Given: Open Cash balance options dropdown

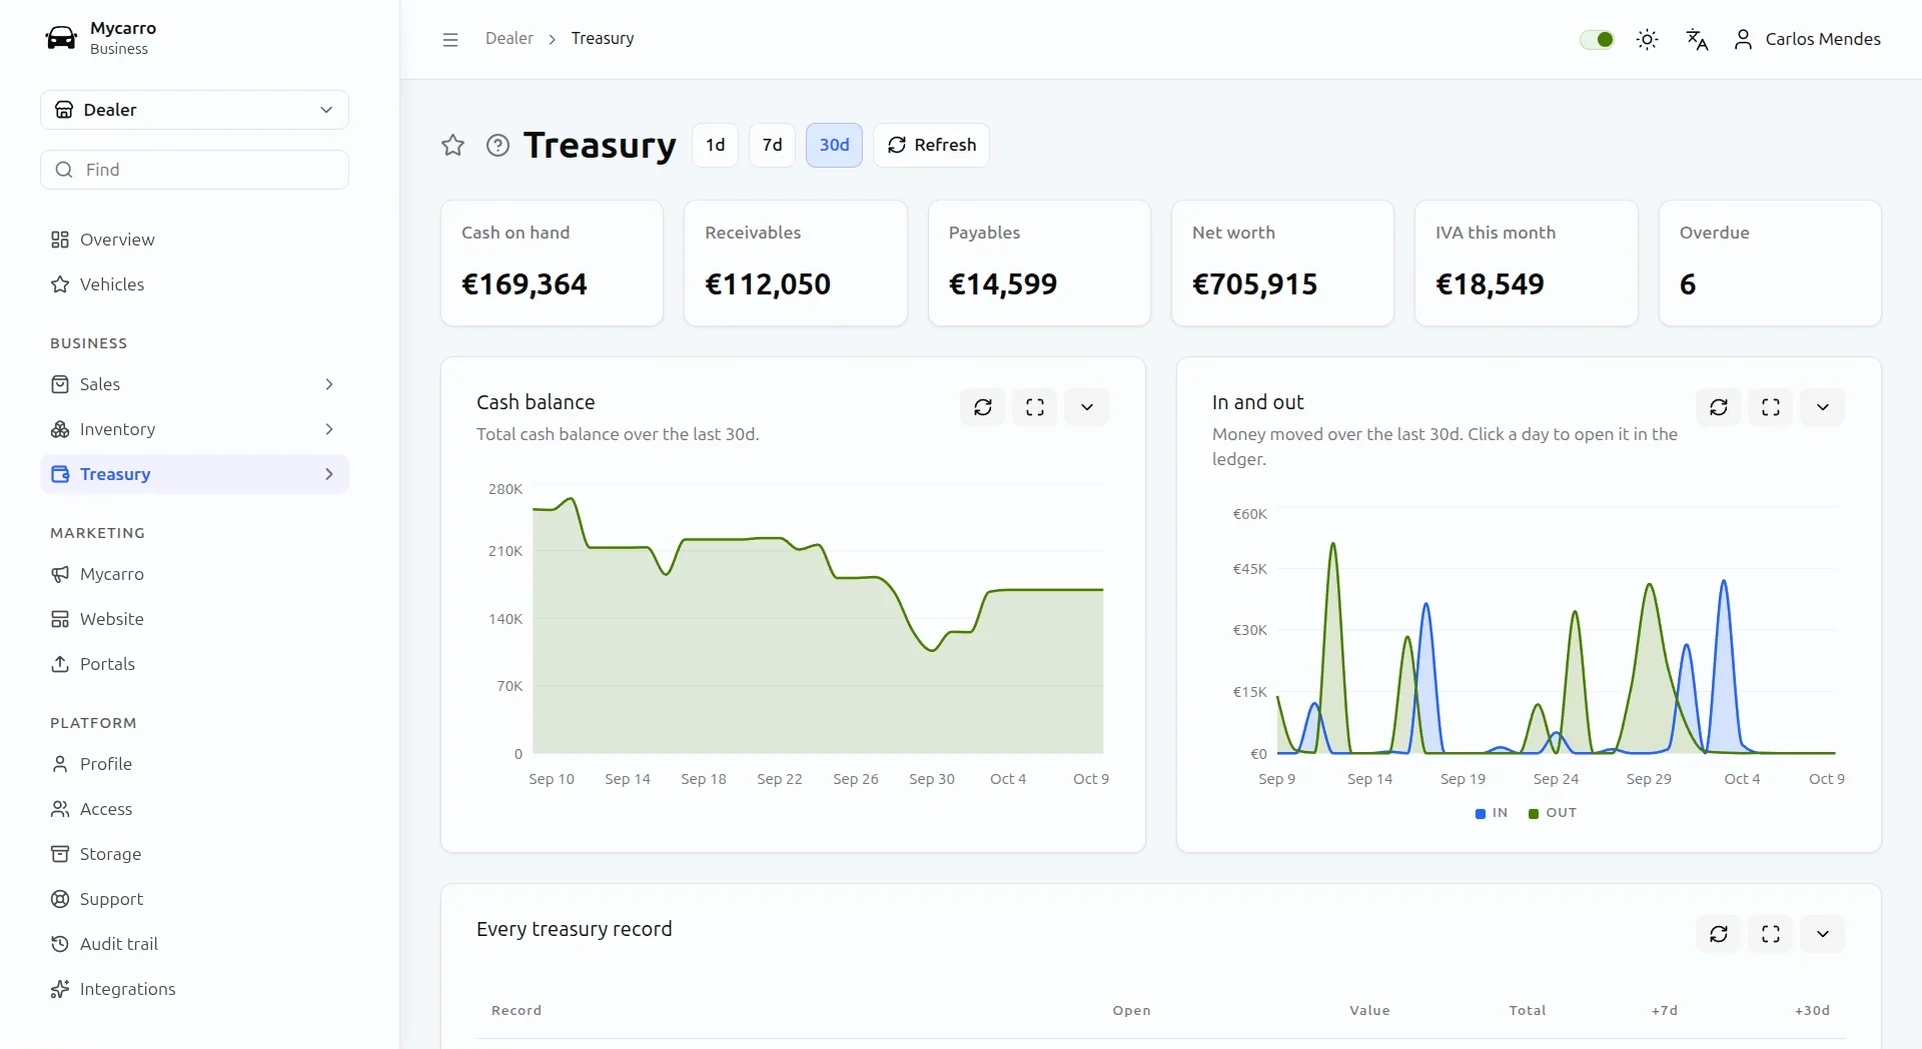Looking at the screenshot, I should point(1087,407).
